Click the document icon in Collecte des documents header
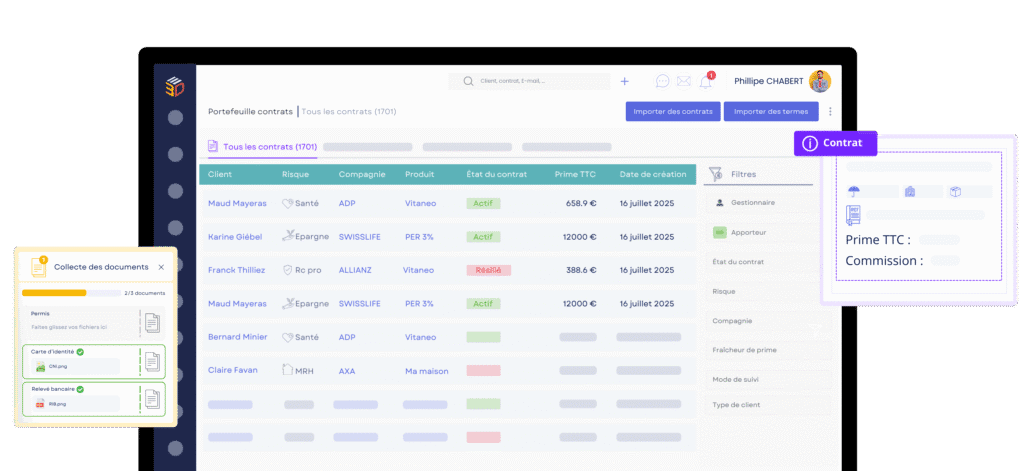Image resolution: width=1024 pixels, height=471 pixels. [x=39, y=267]
